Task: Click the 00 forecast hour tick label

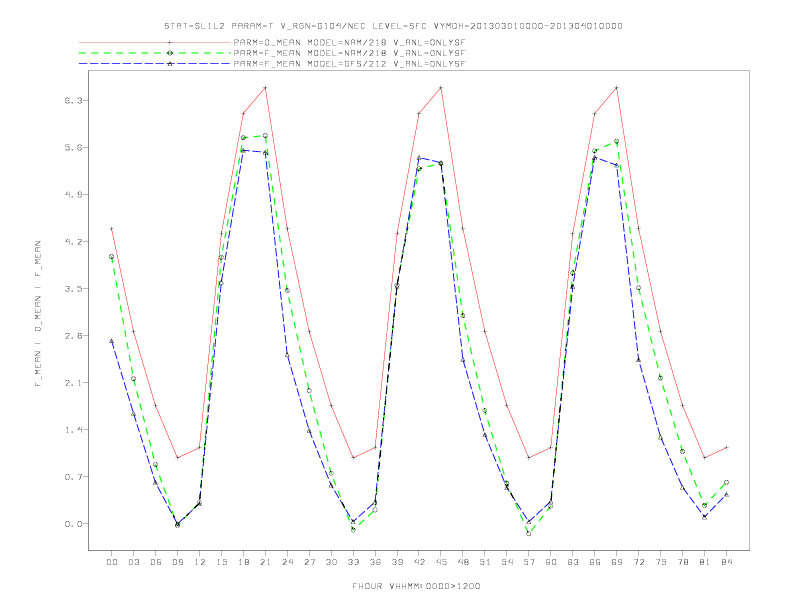Action: point(112,562)
